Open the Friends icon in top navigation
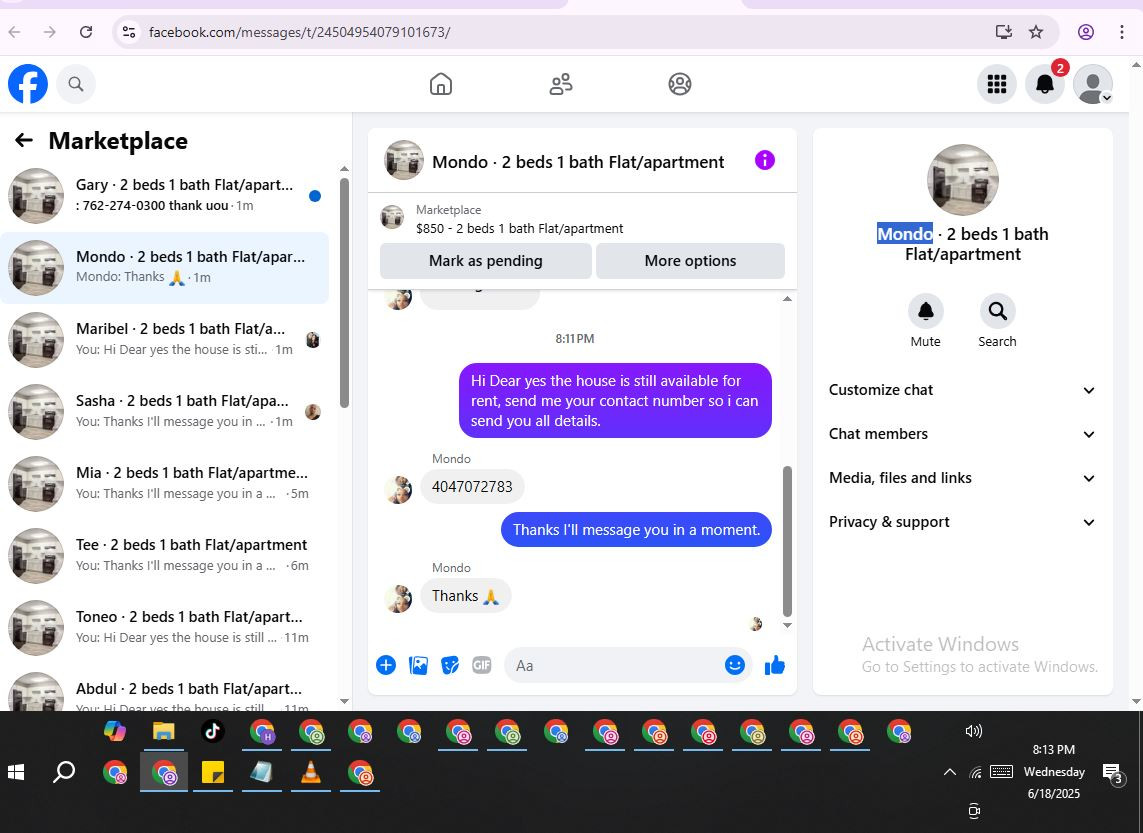 point(561,84)
